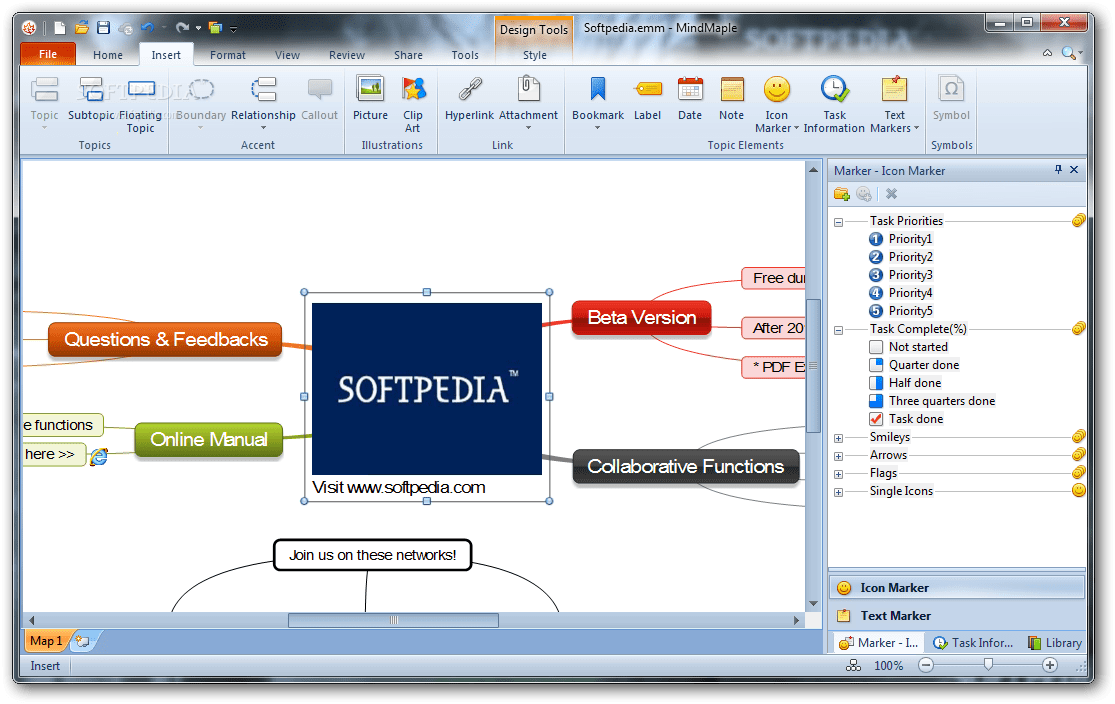Viewport: 1115px width, 704px height.
Task: Open the Icon Marker dropdown arrow
Action: 796,129
